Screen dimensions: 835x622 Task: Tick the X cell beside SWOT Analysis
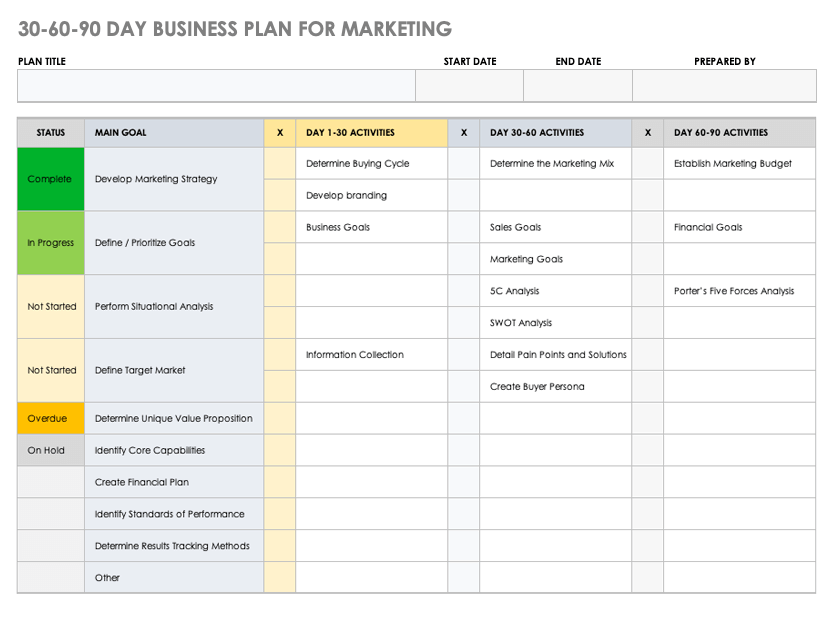[x=464, y=323]
